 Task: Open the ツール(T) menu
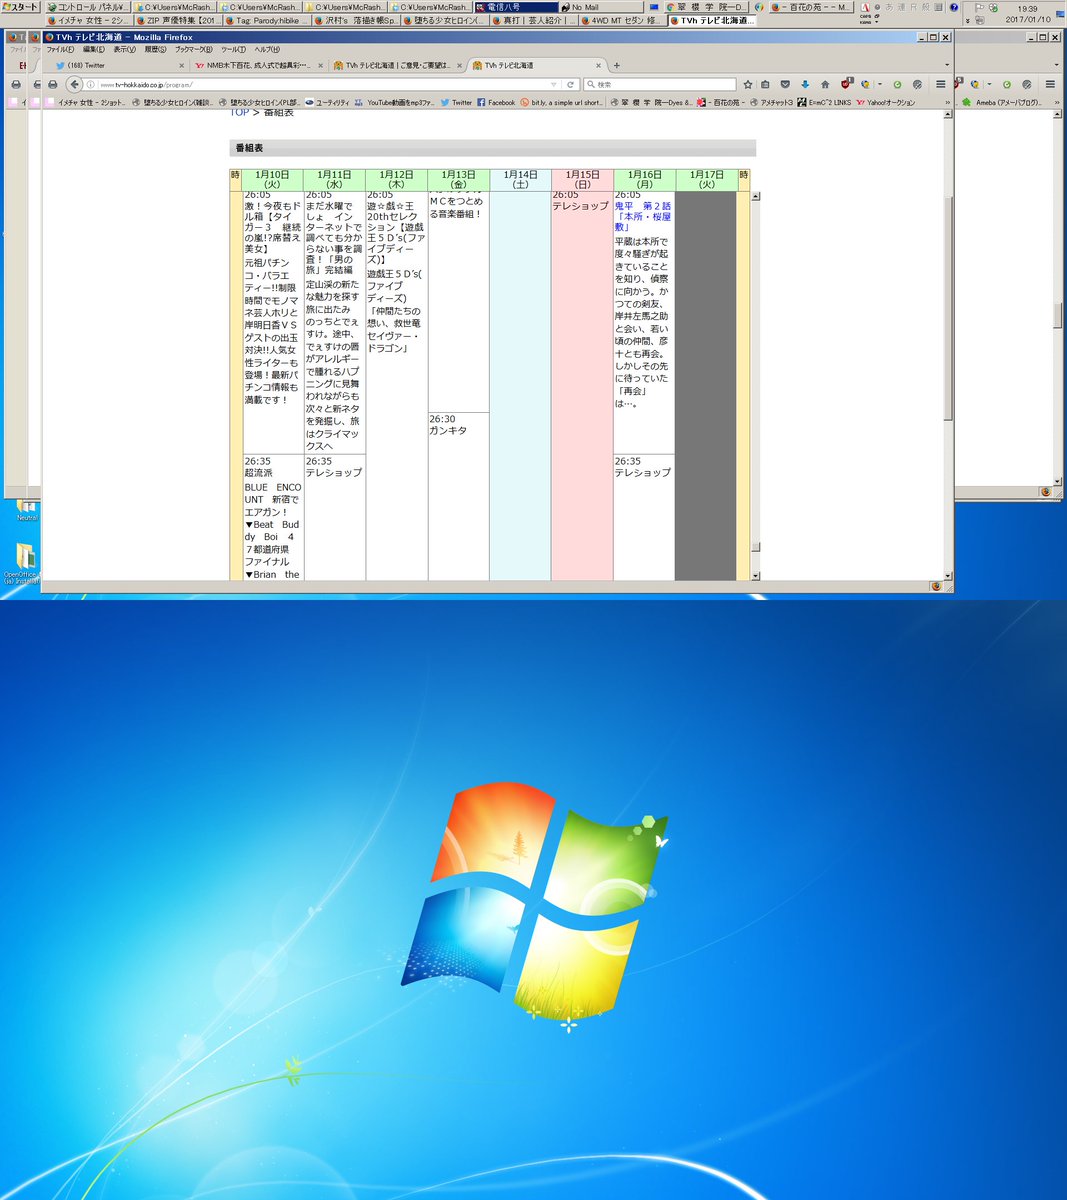233,50
